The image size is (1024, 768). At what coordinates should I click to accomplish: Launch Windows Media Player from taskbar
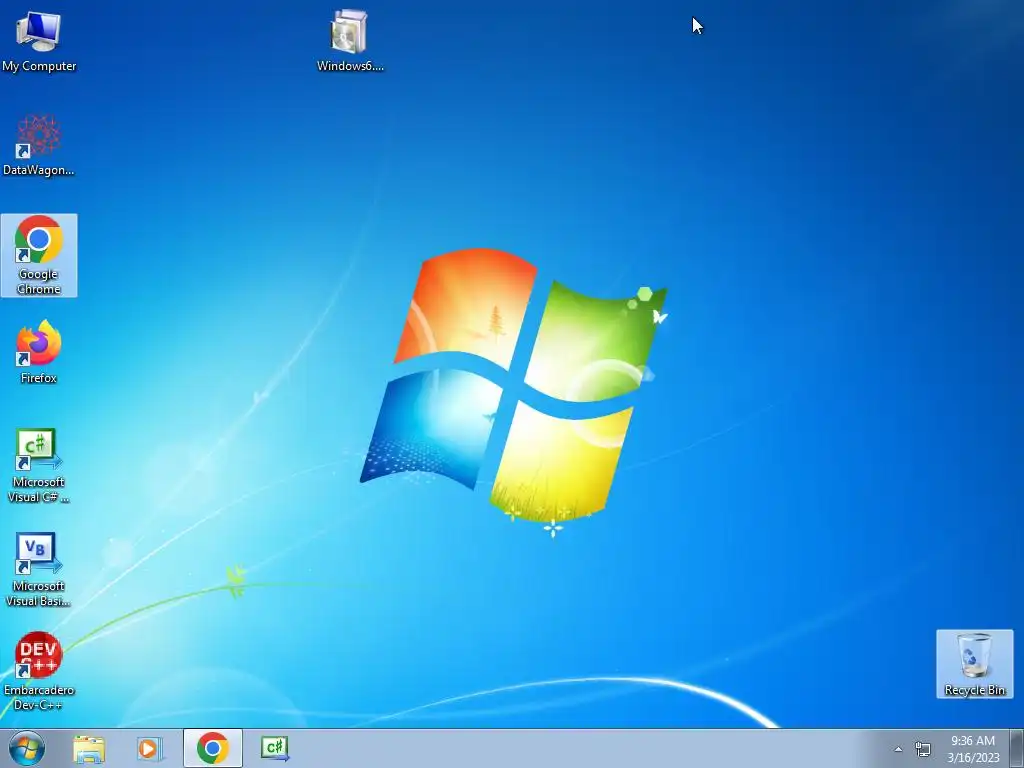pyautogui.click(x=150, y=748)
